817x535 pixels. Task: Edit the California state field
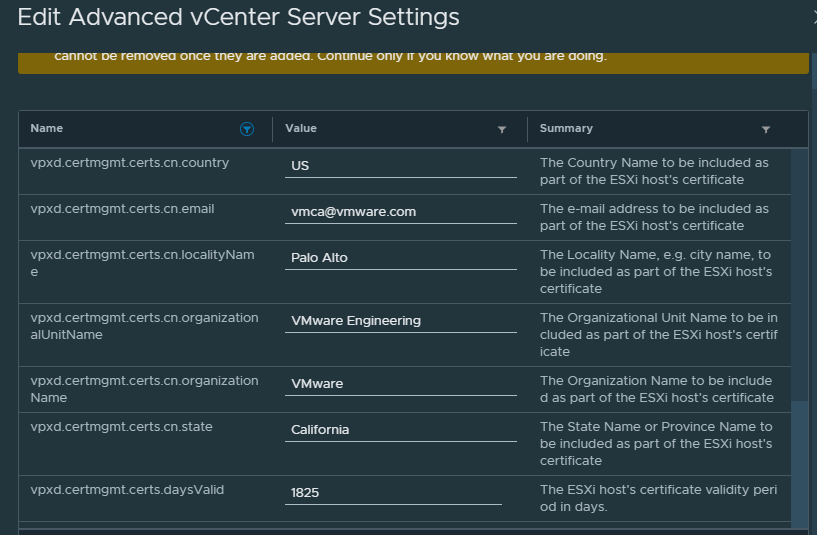[x=400, y=430]
